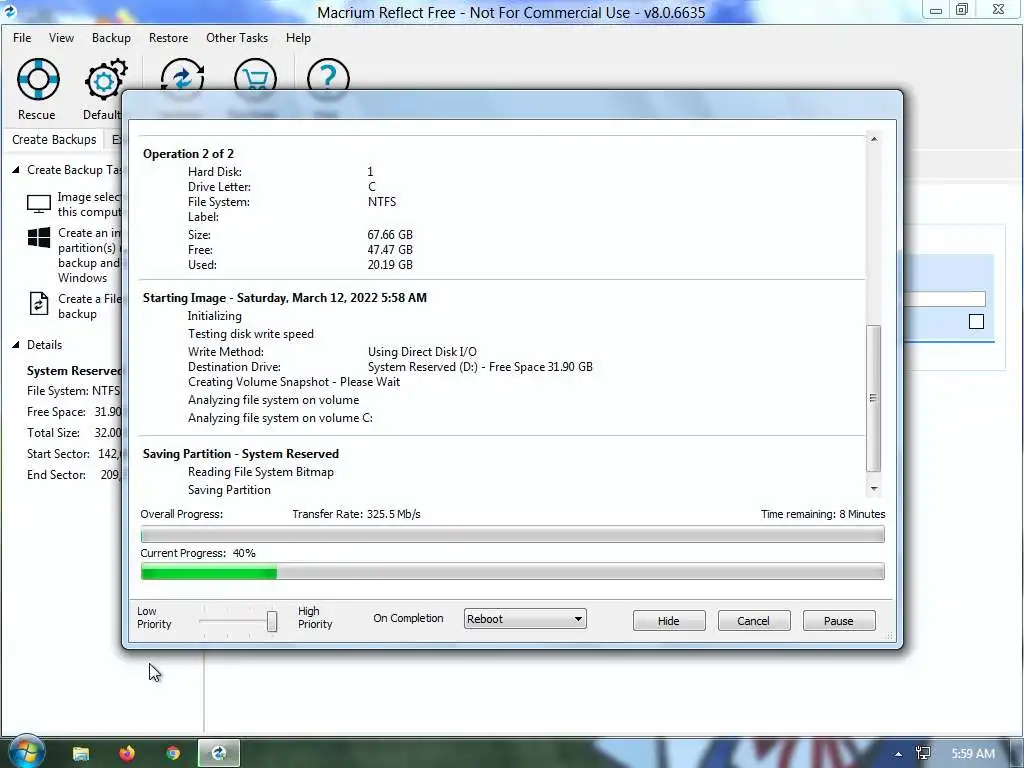This screenshot has width=1024, height=768.
Task: Click the 'Operation 2 of 2' heading
Action: (x=188, y=153)
